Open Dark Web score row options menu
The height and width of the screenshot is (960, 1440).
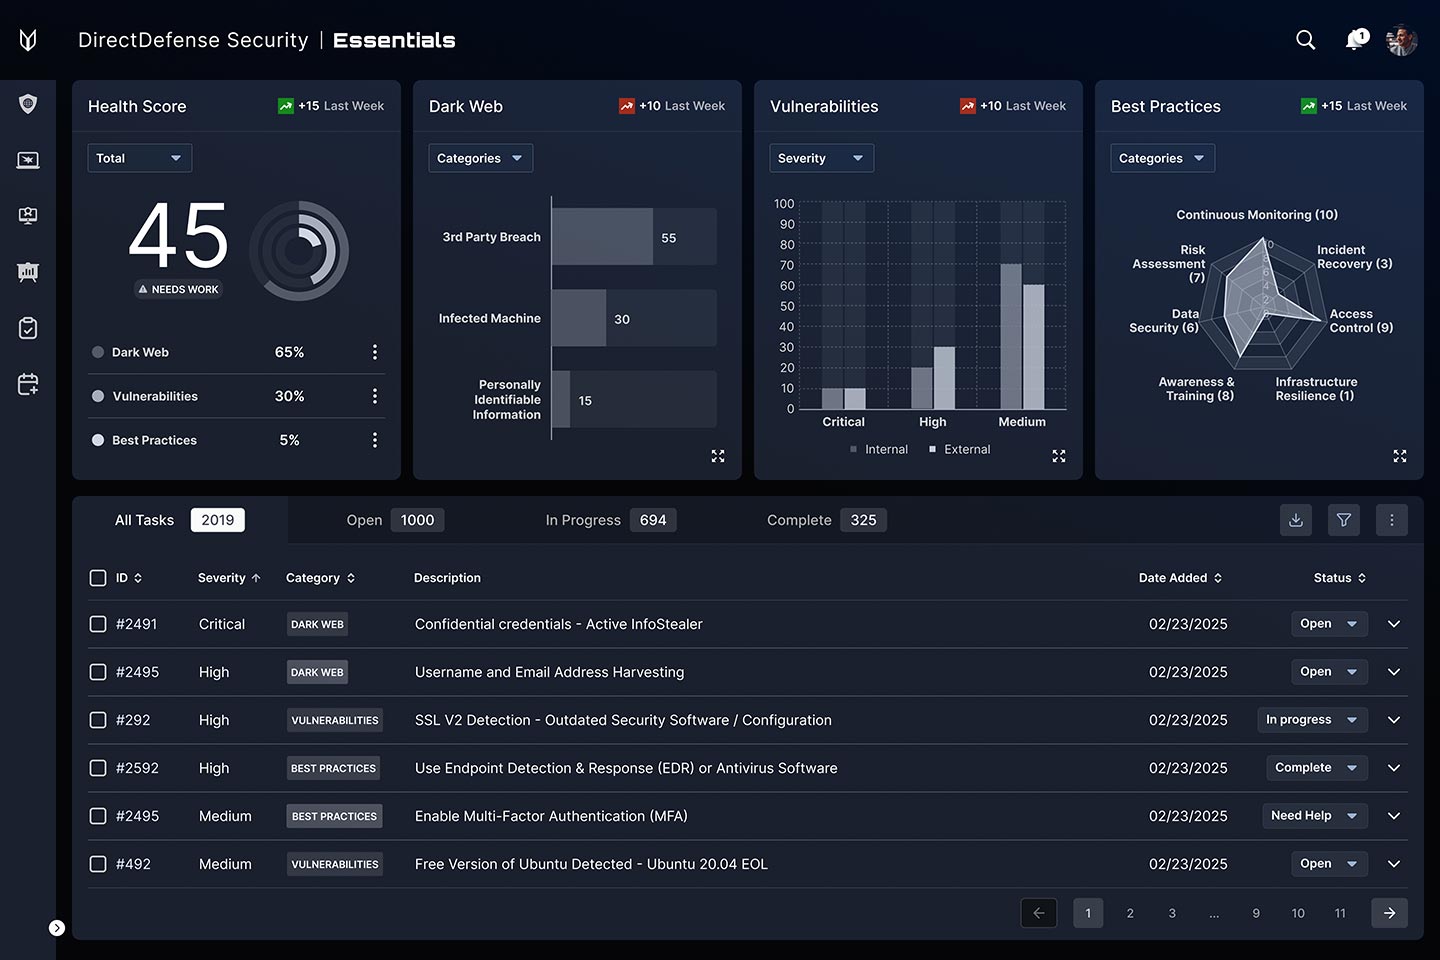coord(375,352)
